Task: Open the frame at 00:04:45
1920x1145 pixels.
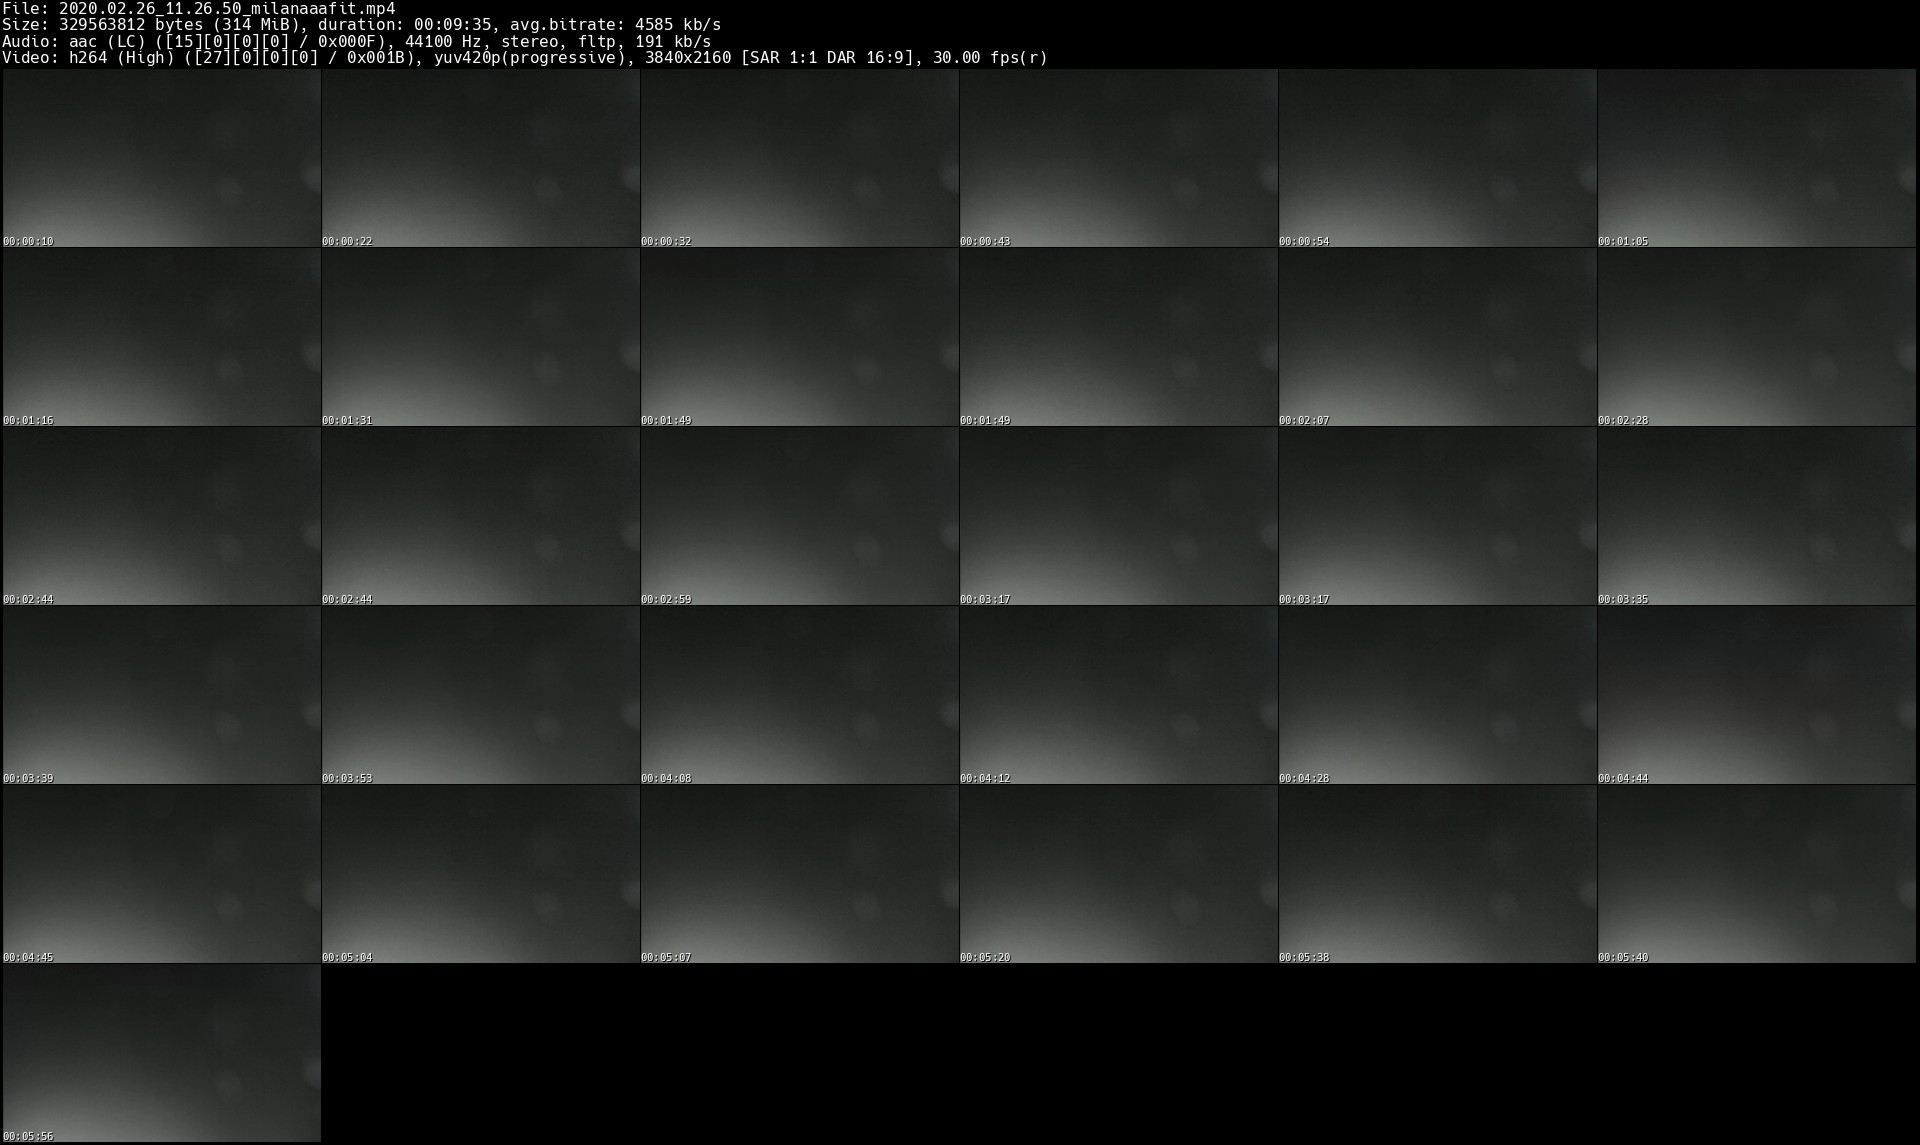Action: click(161, 874)
